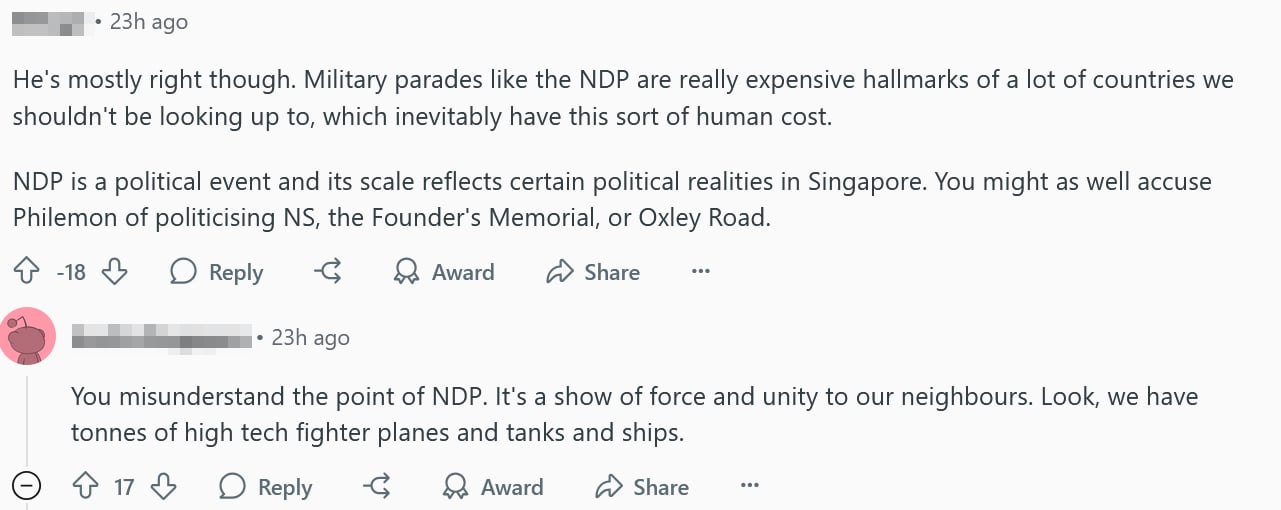1281x510 pixels.
Task: Give an Award to the top comment
Action: coord(444,272)
